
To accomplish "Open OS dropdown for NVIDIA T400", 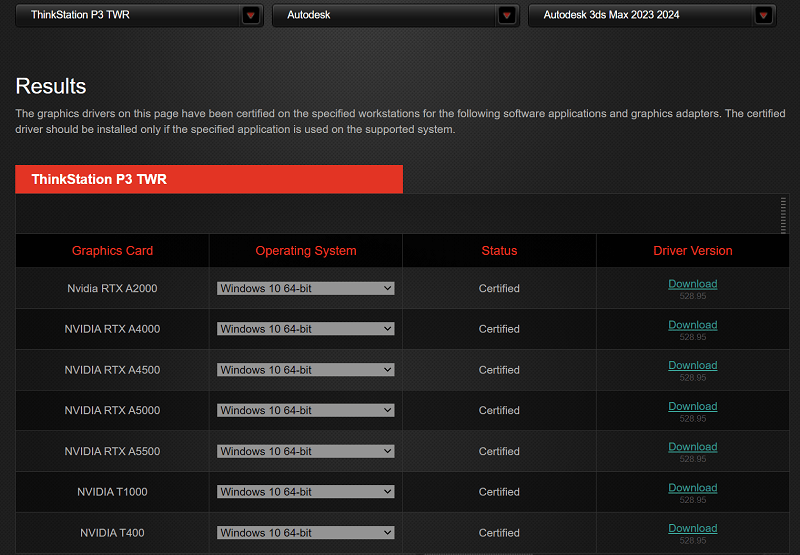I will (x=306, y=533).
